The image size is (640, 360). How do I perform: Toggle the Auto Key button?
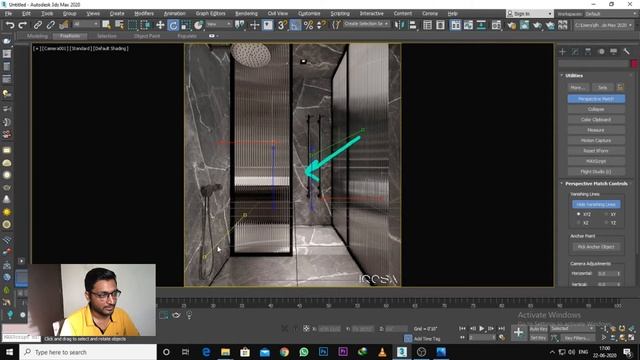(538, 329)
